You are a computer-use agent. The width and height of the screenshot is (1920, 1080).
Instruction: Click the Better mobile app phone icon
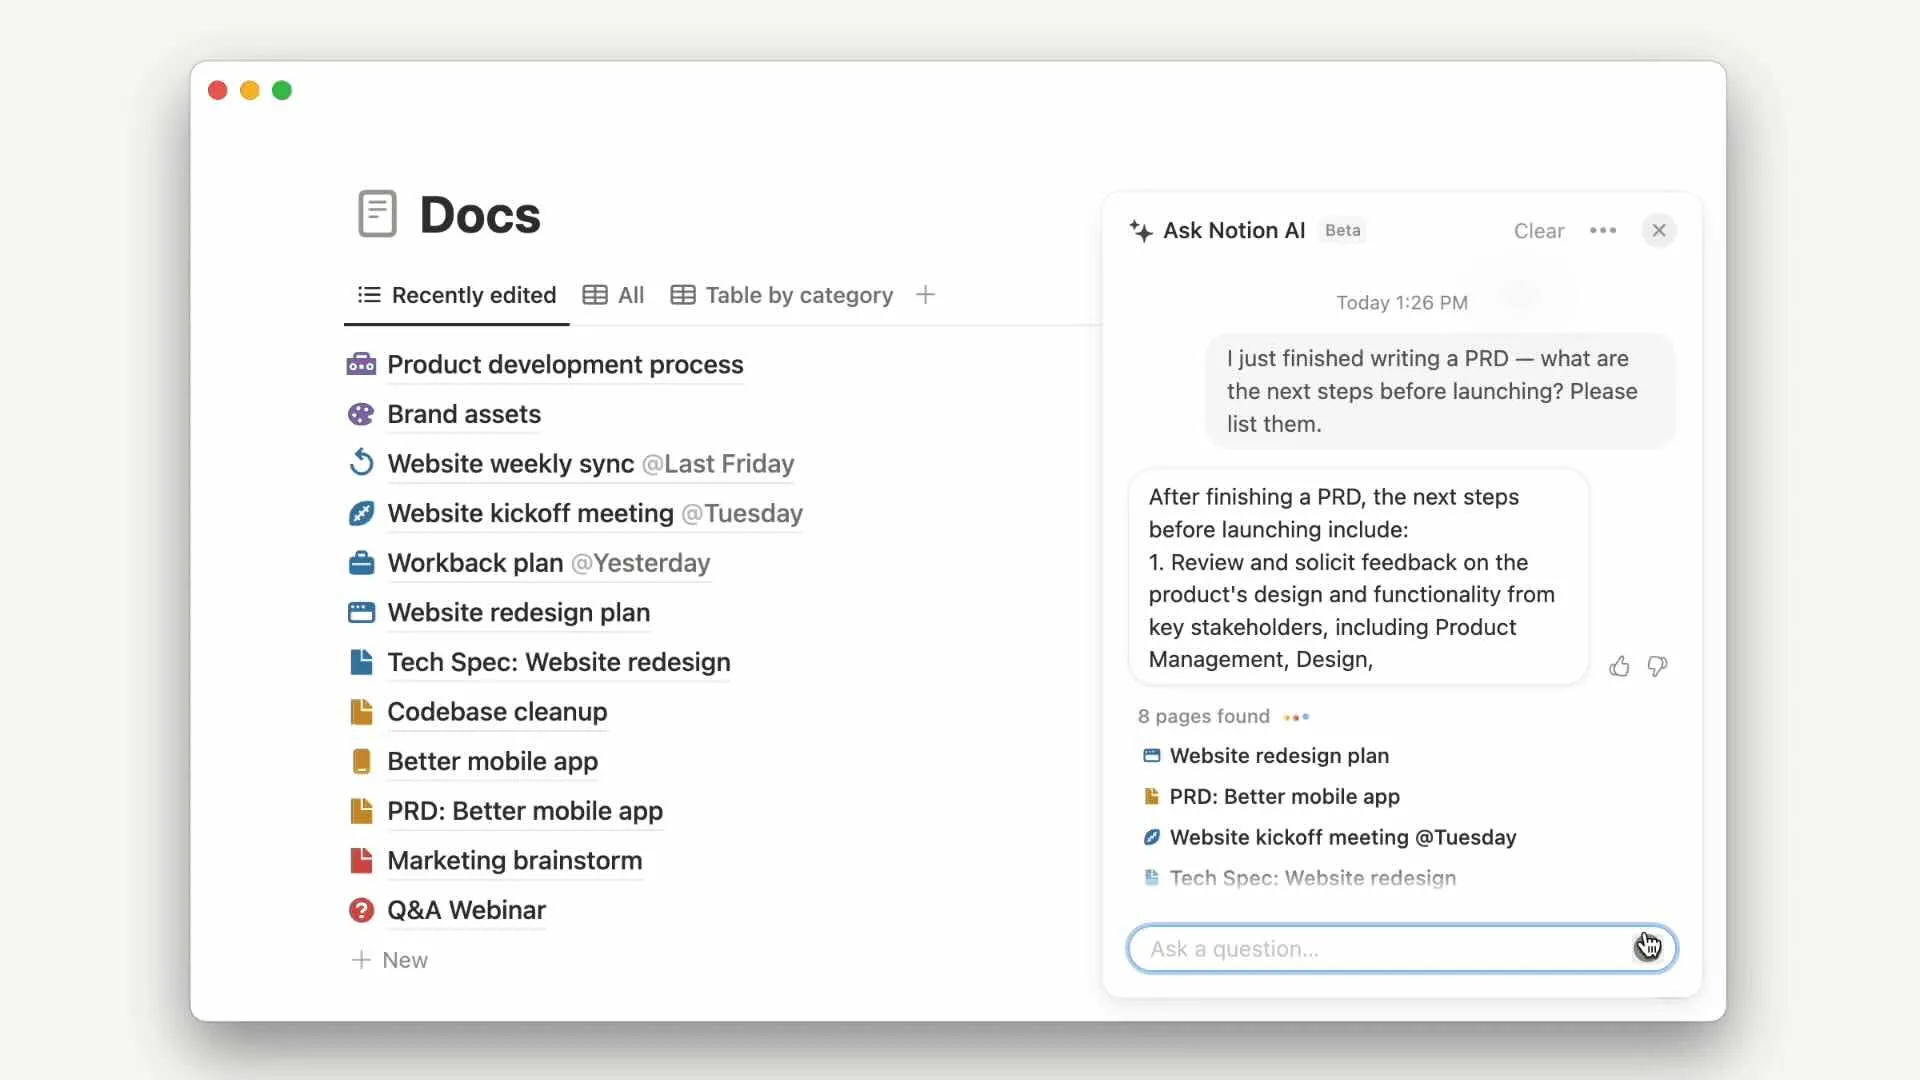tap(361, 761)
